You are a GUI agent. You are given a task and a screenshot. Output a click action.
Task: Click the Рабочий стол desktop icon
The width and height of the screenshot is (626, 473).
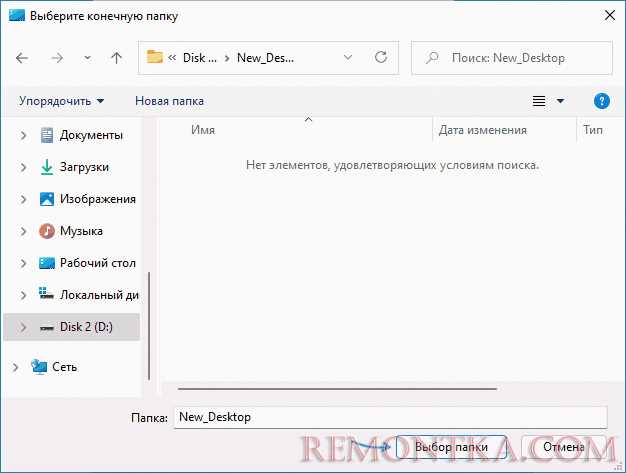click(x=47, y=263)
